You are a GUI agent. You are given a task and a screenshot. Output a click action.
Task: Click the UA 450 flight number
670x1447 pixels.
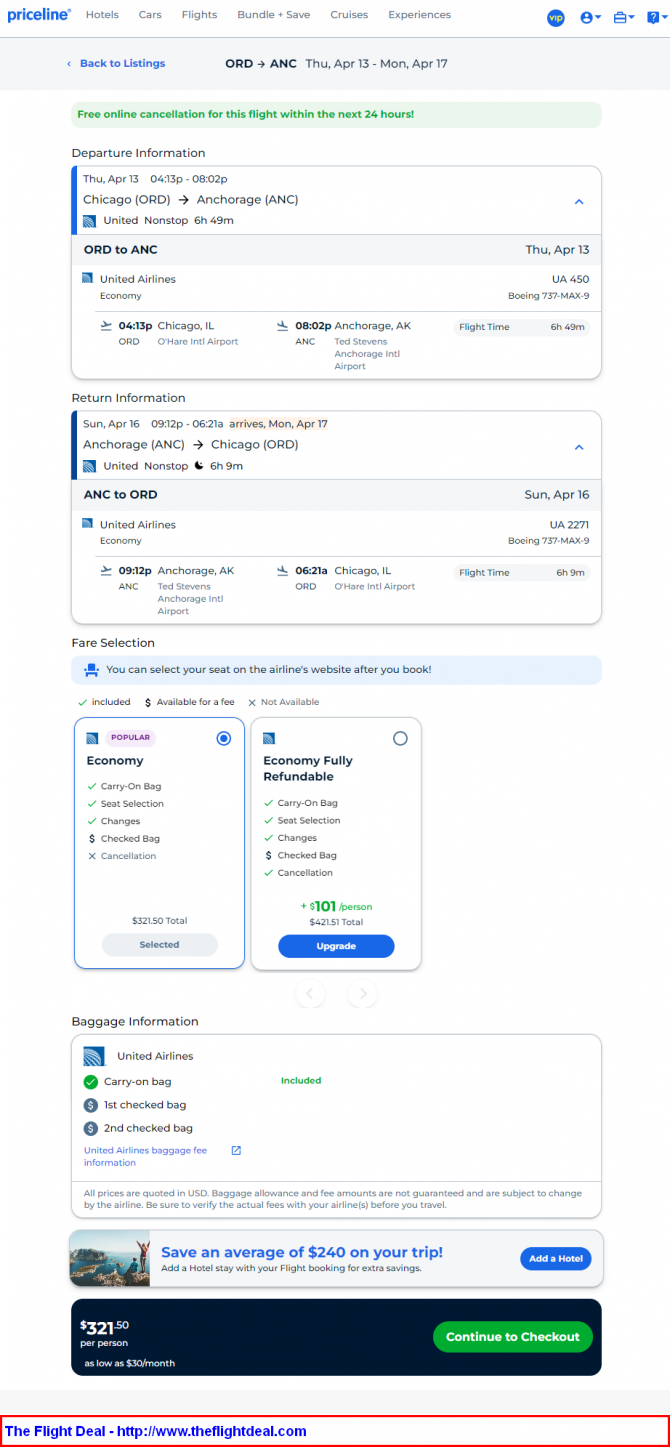click(x=571, y=279)
